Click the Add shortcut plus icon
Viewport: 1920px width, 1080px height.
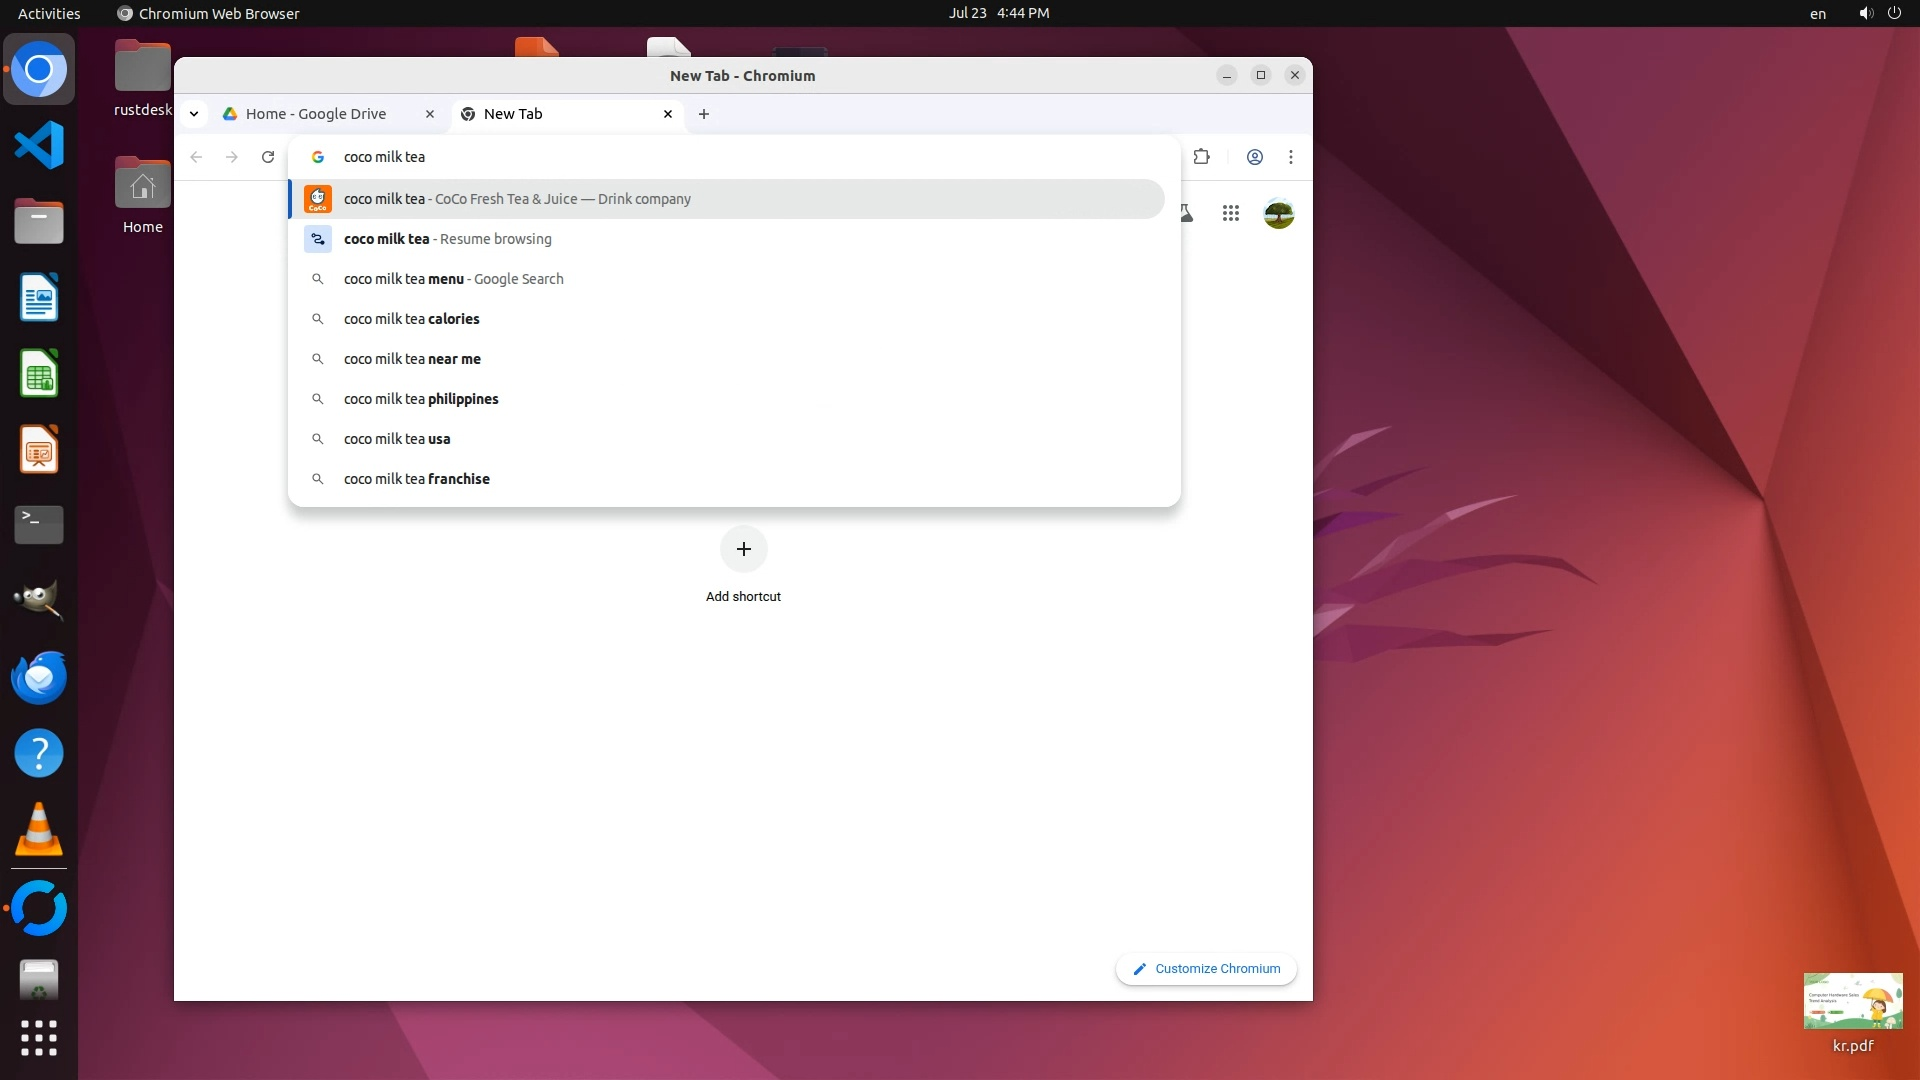[x=743, y=549]
